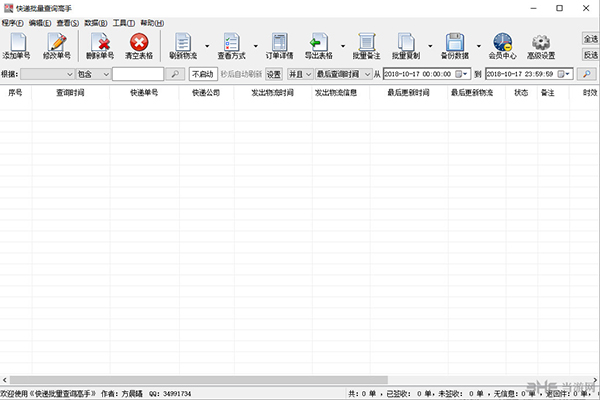Click the QQ: 34991734 status bar text
This screenshot has width=600, height=400.
pyautogui.click(x=170, y=393)
